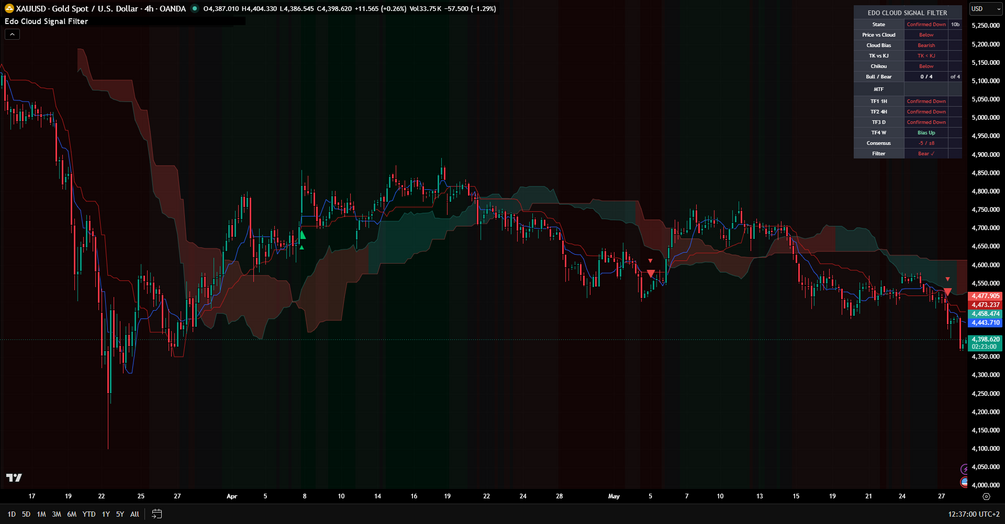Set range to YTD
Viewport: 1005px width, 524px height.
tap(89, 514)
